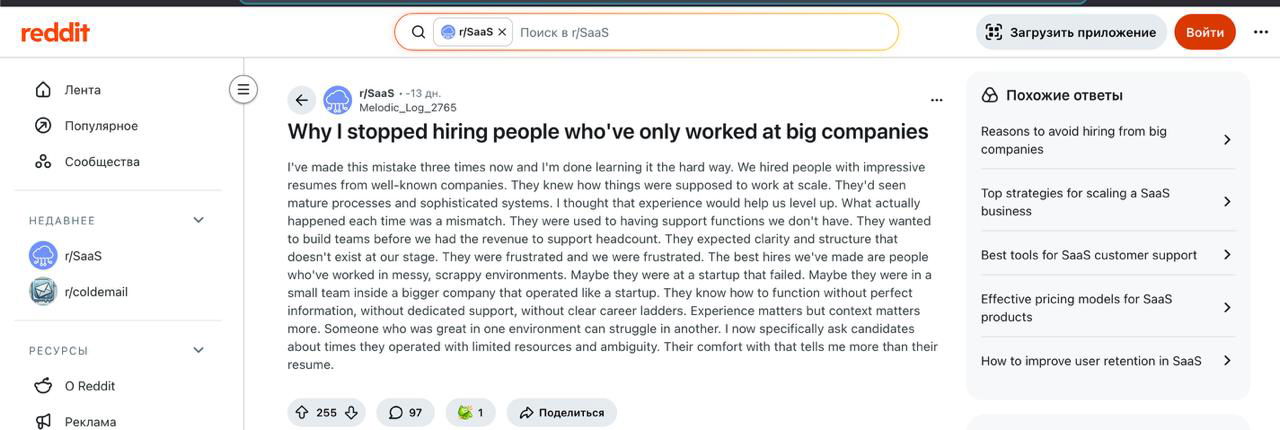Collapse the НЕДАВНЕЕ section
1280x430 pixels.
click(x=198, y=220)
